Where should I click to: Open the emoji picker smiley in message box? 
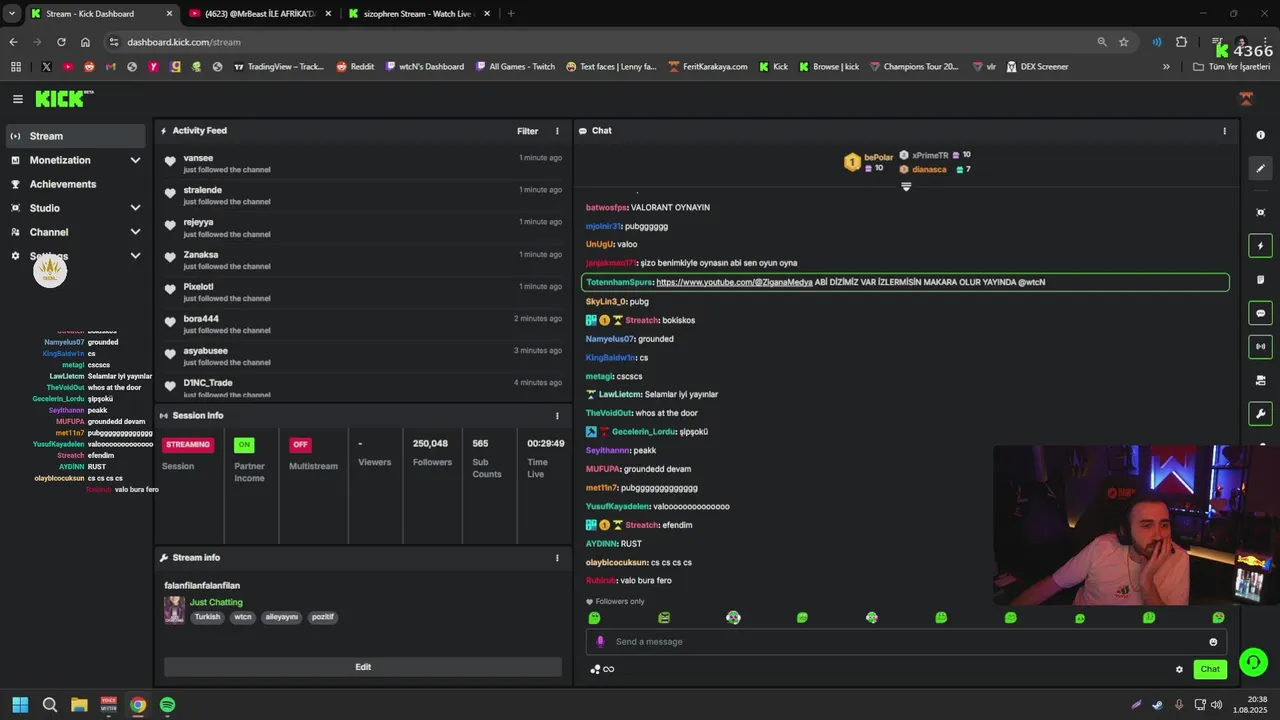pyautogui.click(x=1213, y=642)
